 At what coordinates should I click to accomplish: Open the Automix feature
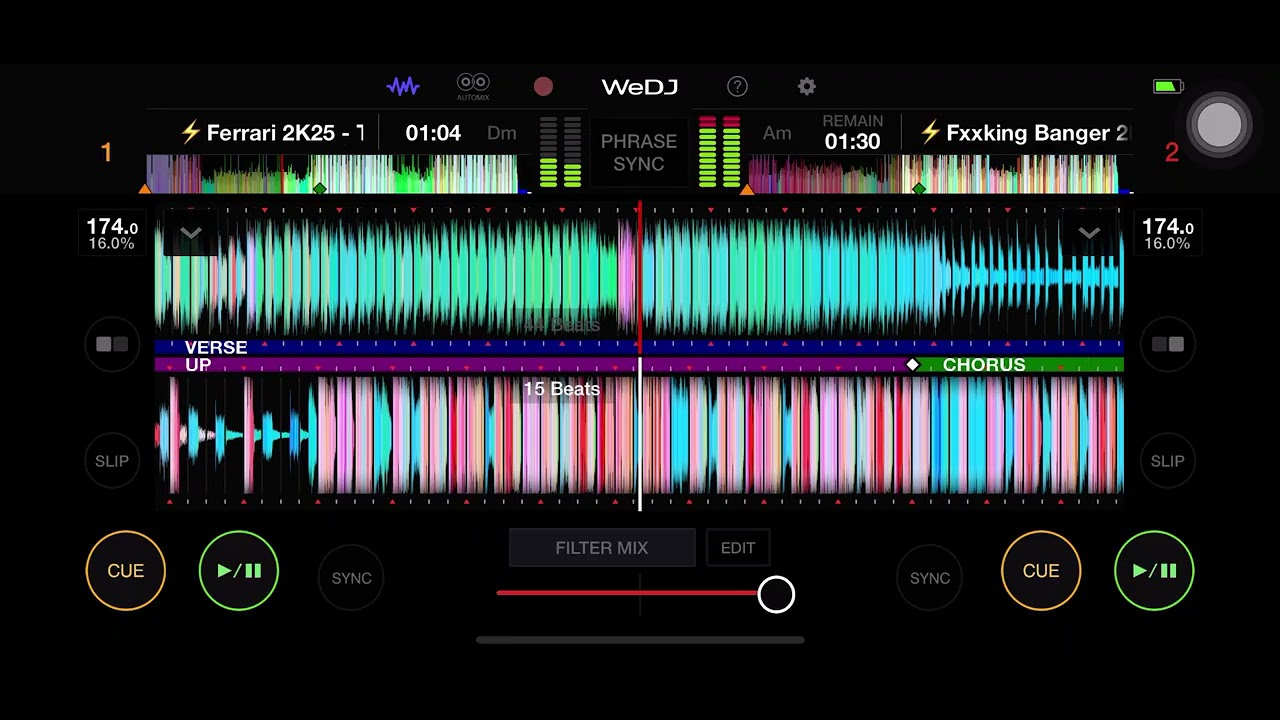click(x=473, y=87)
